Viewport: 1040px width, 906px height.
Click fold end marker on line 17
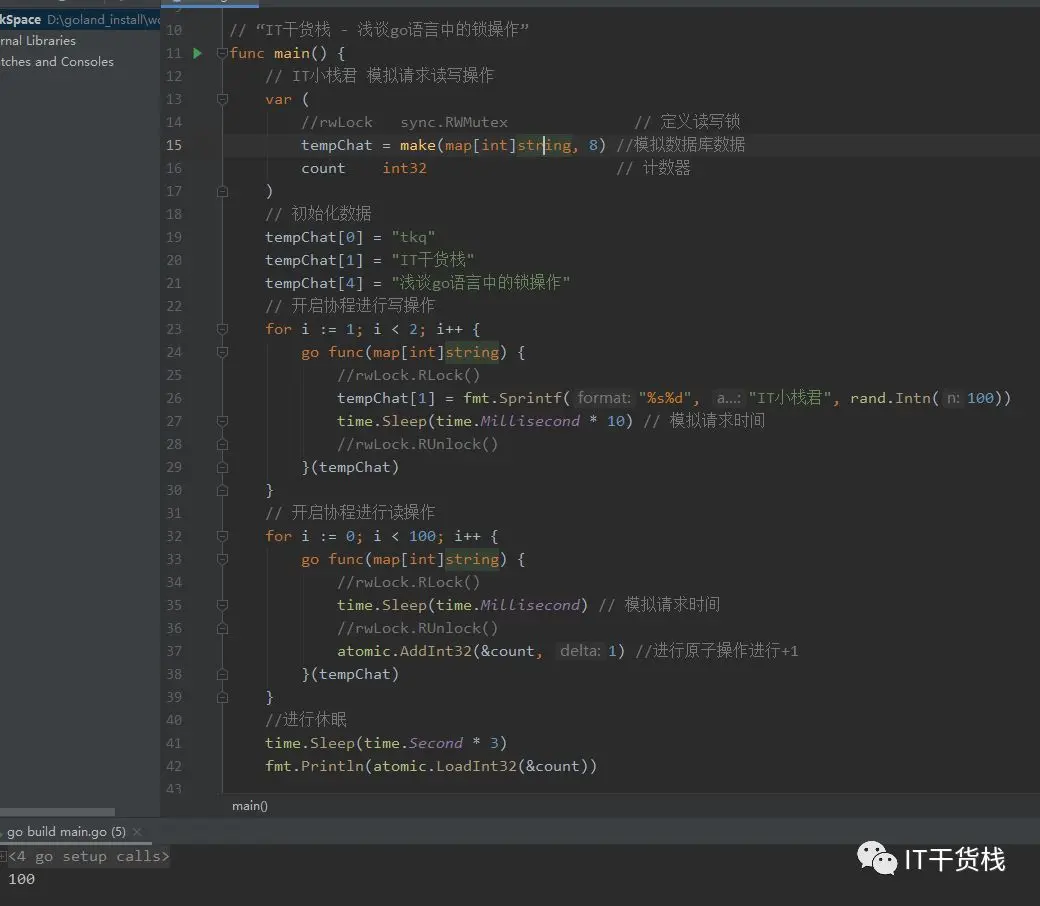pos(222,192)
